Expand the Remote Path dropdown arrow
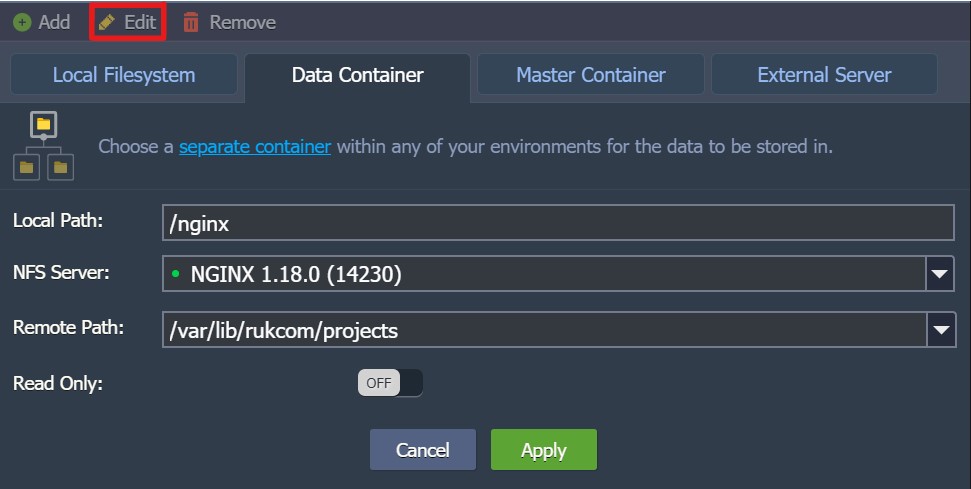 (941, 330)
